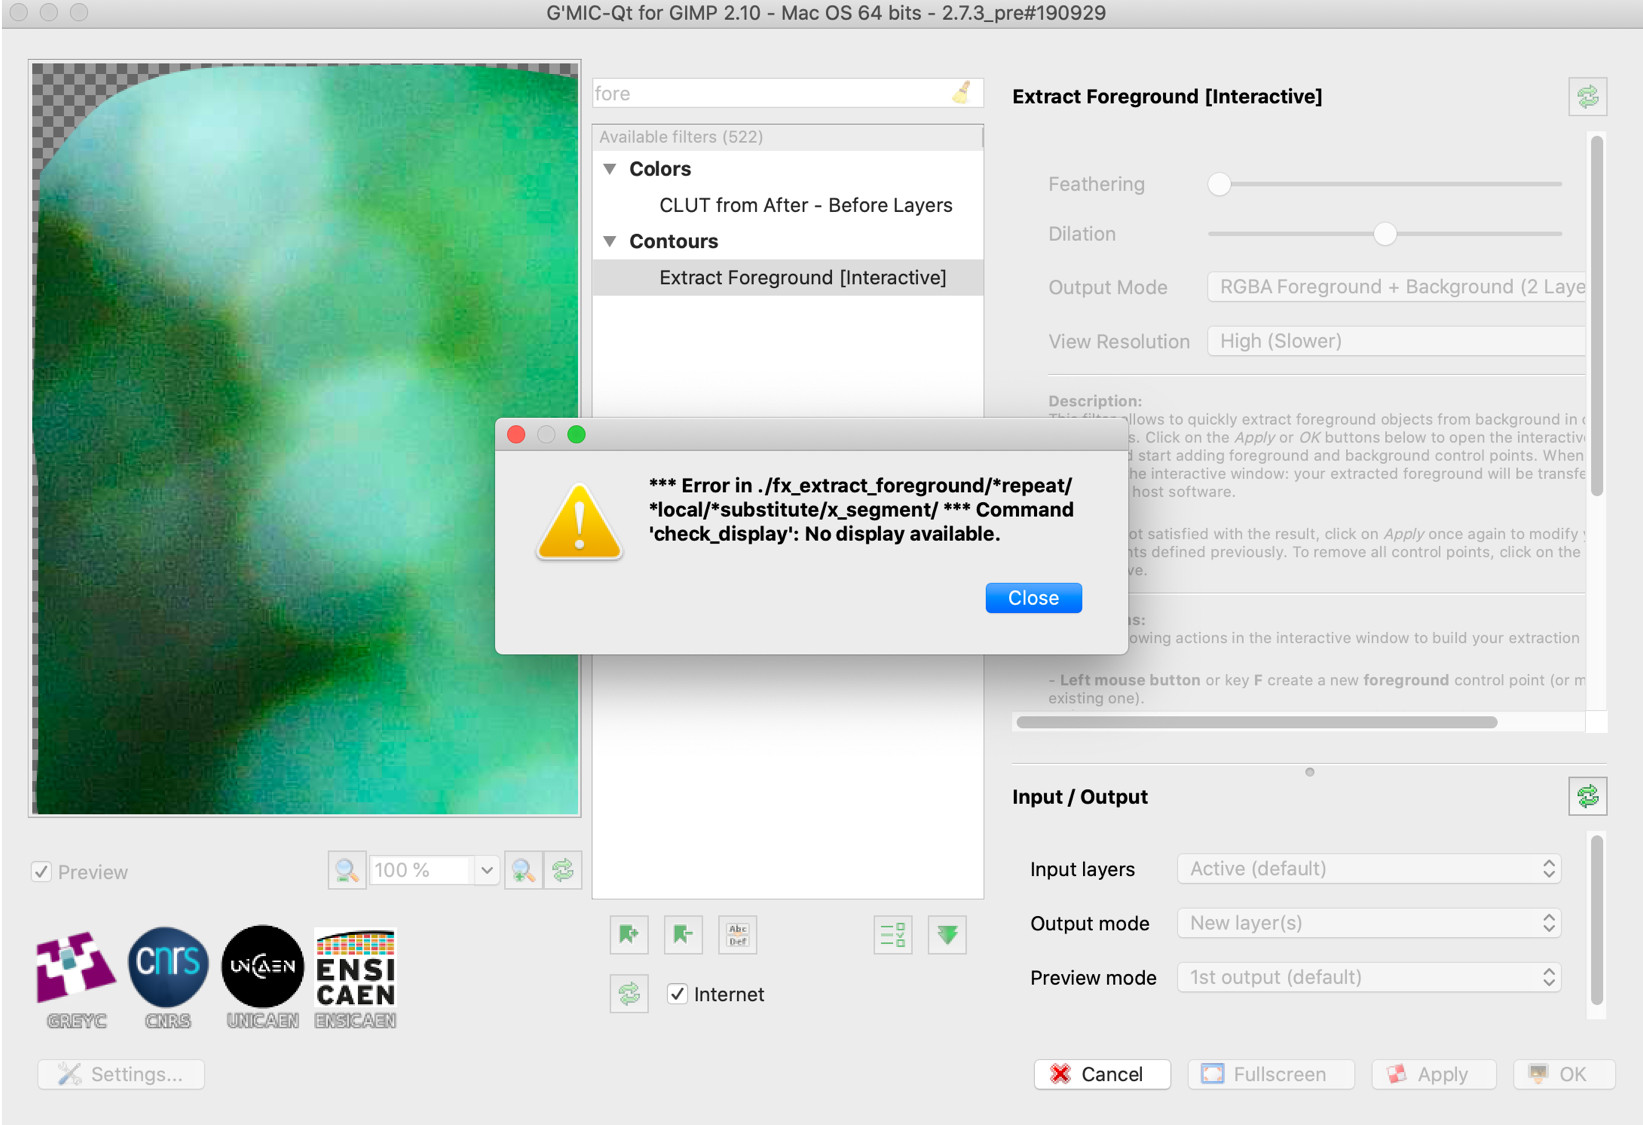1643x1125 pixels.
Task: Click the CNRS logo
Action: coord(168,977)
